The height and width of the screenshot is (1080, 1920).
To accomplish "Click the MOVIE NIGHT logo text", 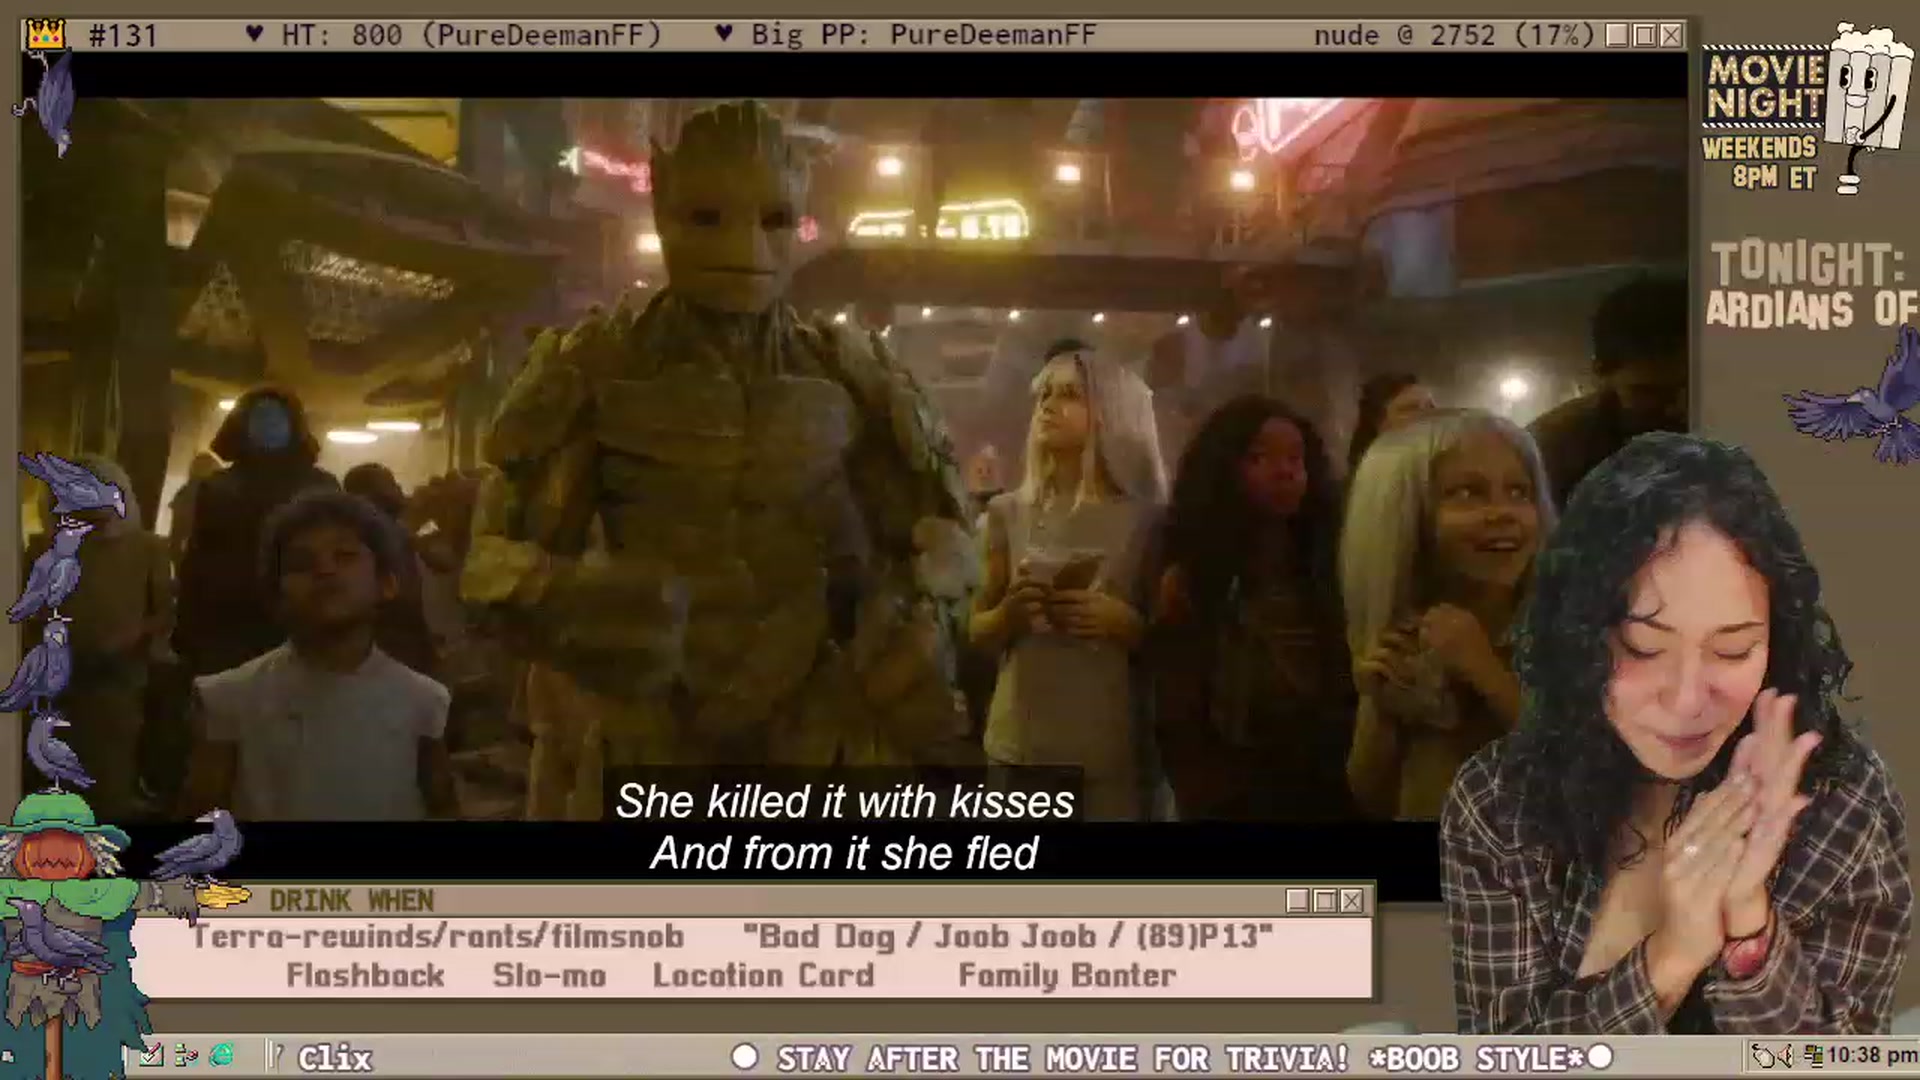I will tap(1766, 86).
